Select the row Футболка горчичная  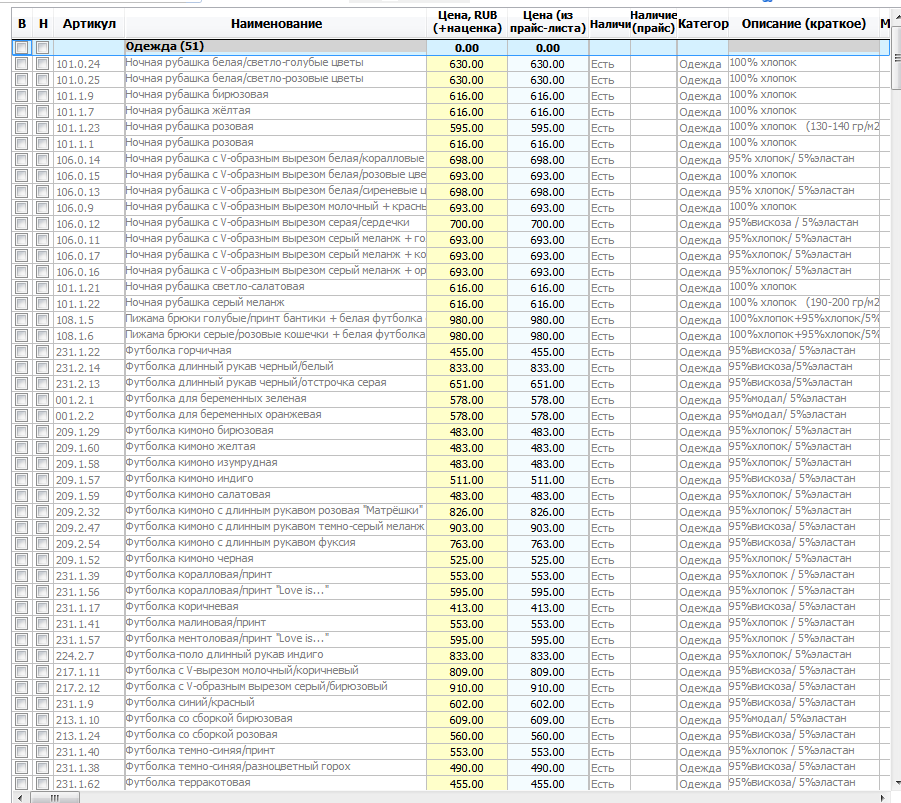click(x=450, y=352)
